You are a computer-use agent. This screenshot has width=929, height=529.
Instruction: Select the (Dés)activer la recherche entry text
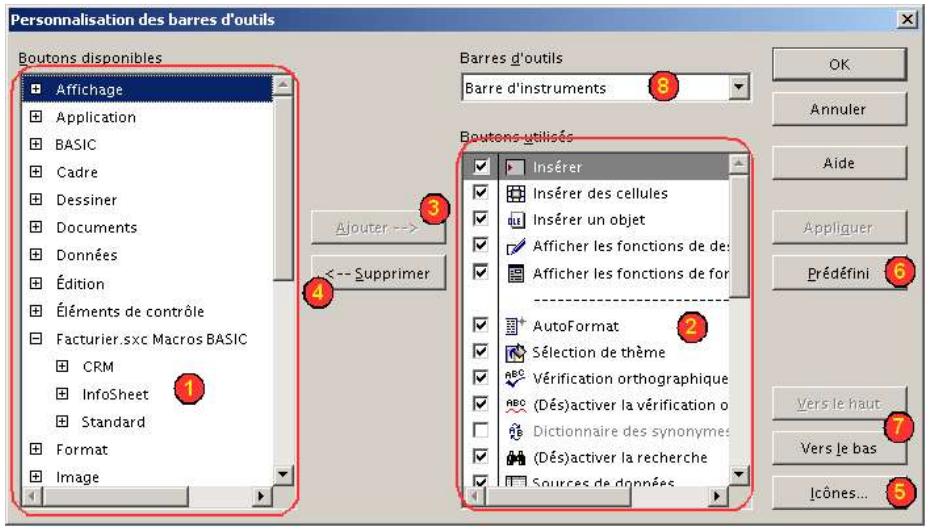click(x=620, y=458)
